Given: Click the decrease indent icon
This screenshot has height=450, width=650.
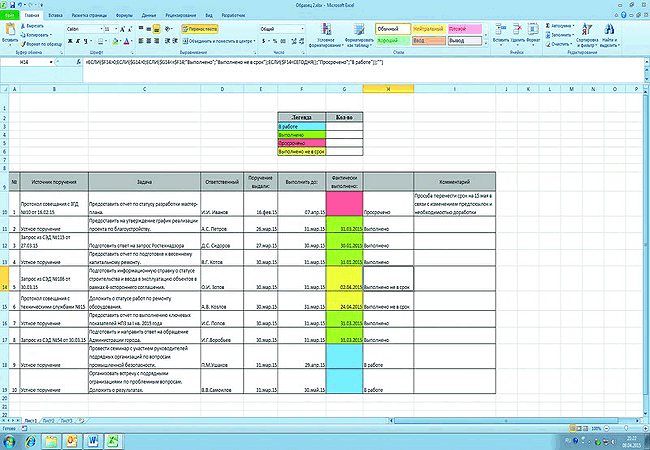Looking at the screenshot, I should pos(167,41).
